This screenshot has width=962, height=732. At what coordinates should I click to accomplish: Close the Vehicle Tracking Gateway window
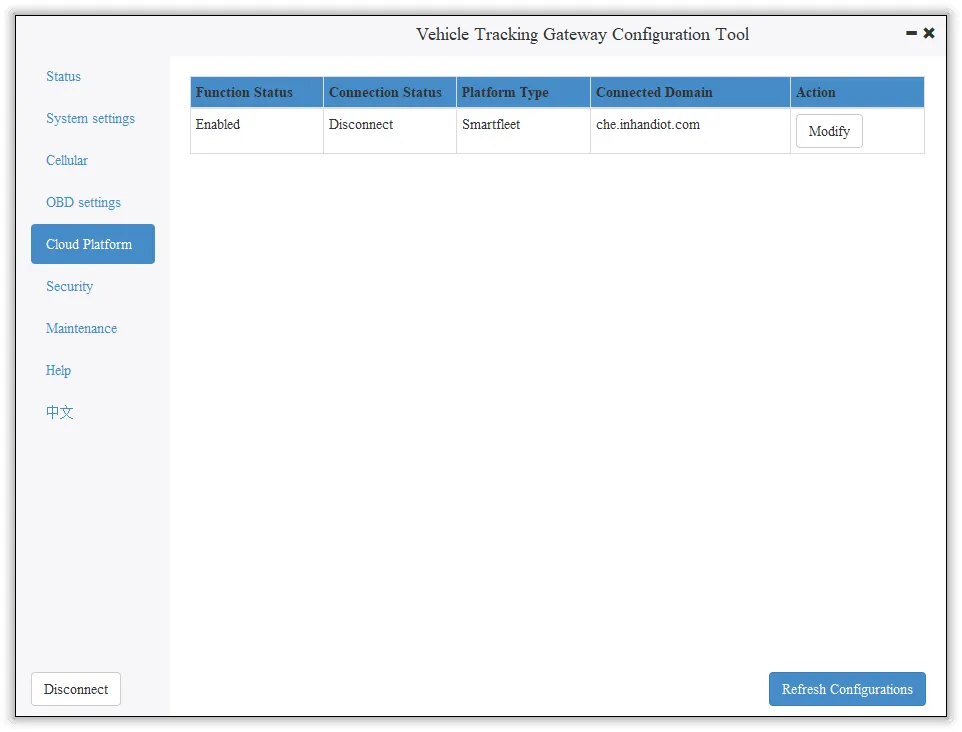point(929,33)
